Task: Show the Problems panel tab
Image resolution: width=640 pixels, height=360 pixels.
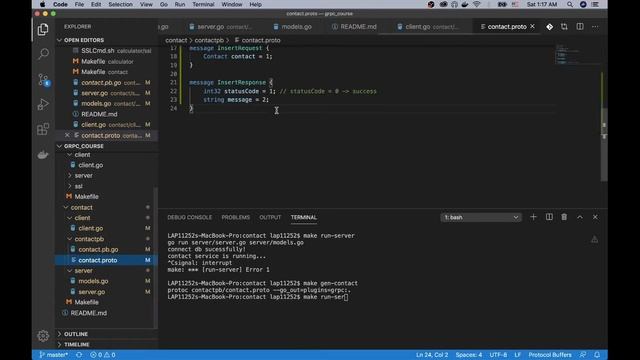Action: (x=236, y=218)
